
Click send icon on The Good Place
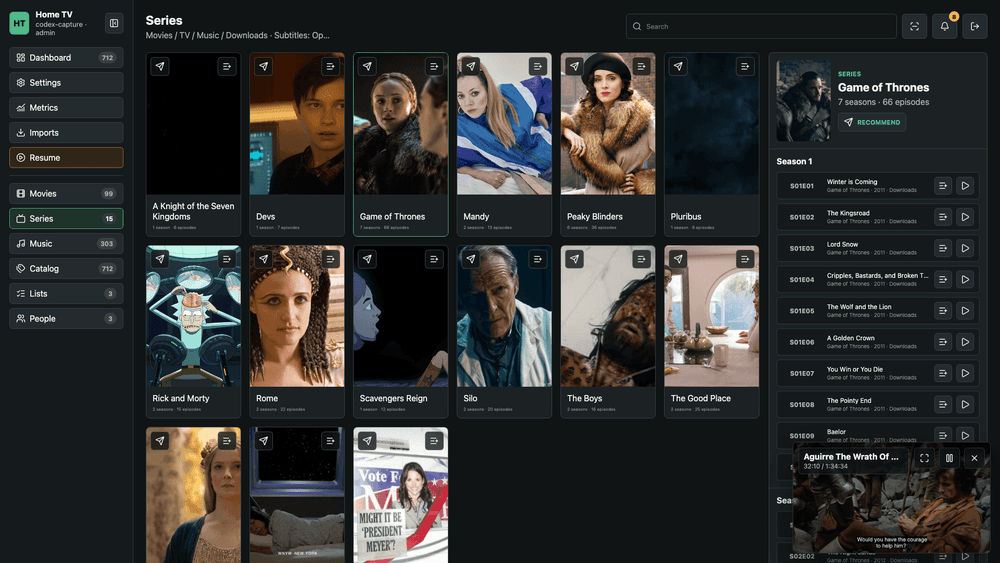[678, 259]
